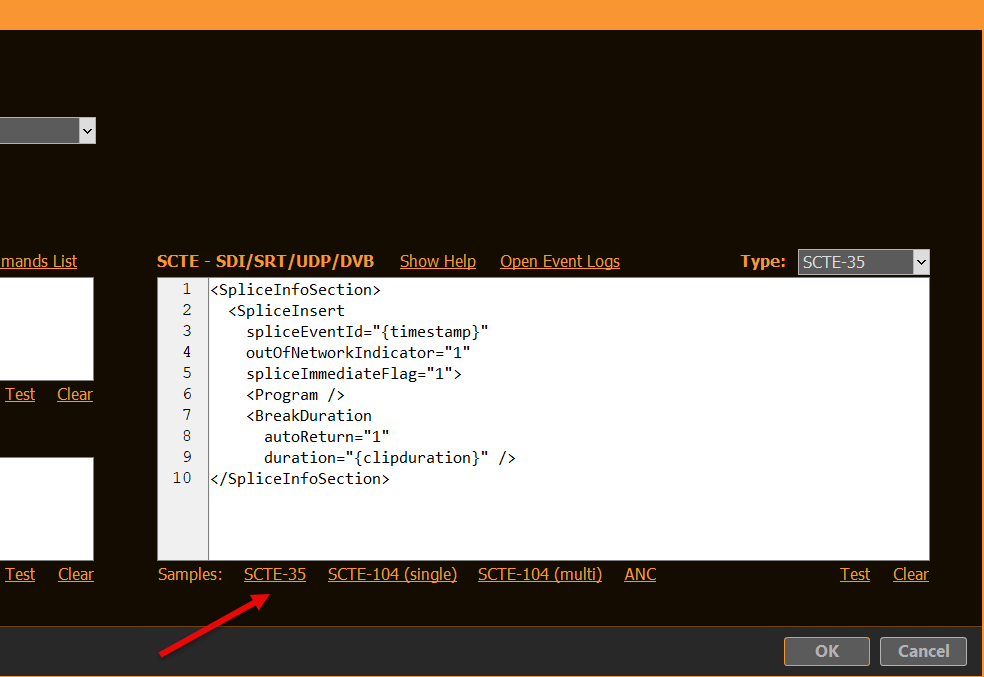
Task: Click line number 1 in the gutter
Action: [186, 289]
